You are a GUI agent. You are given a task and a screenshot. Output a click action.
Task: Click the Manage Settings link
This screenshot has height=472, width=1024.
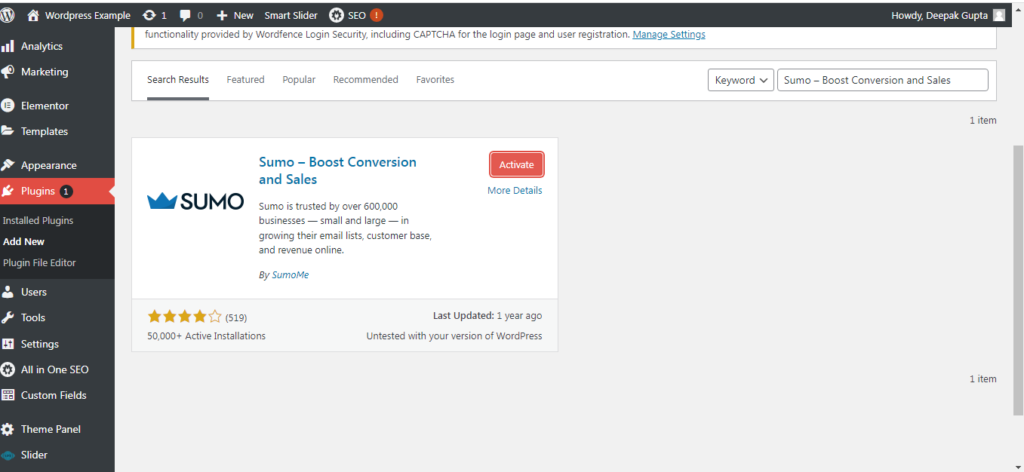pyautogui.click(x=669, y=34)
